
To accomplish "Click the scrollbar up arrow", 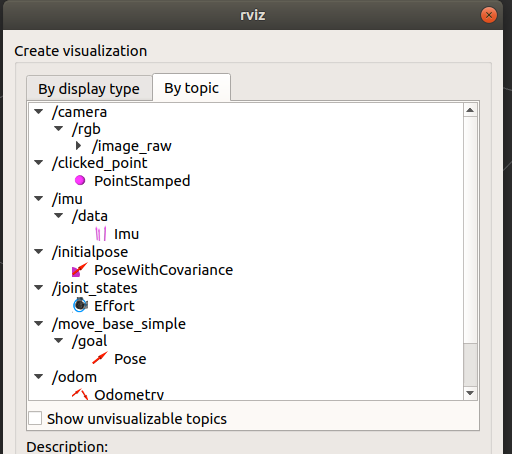I will click(470, 110).
